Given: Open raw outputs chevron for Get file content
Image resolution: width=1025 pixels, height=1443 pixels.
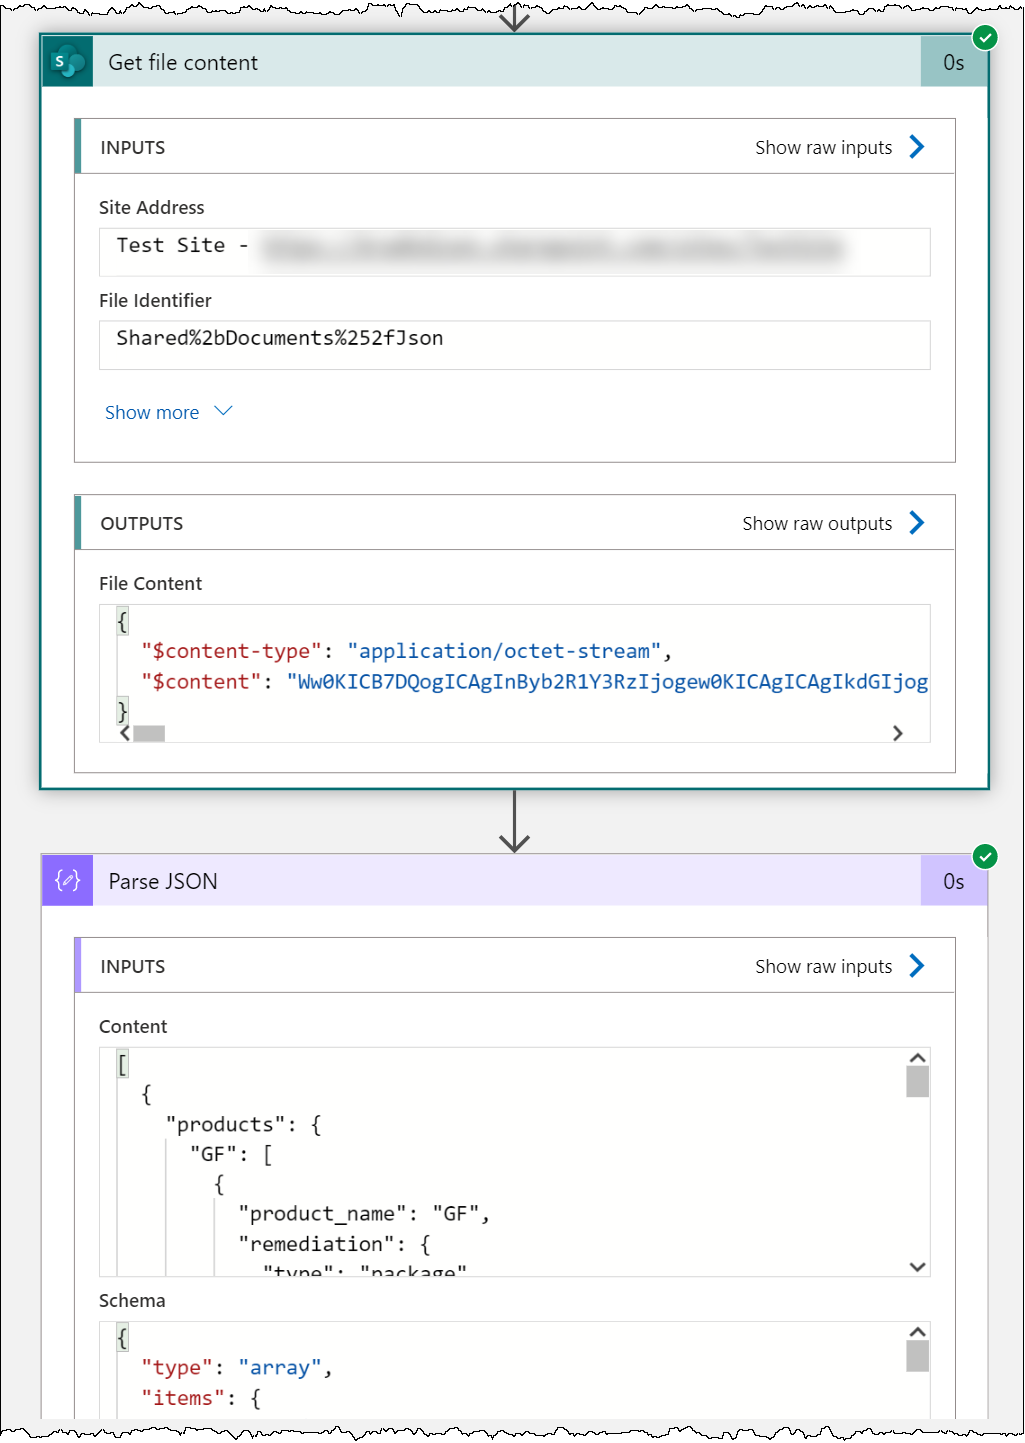Looking at the screenshot, I should point(917,523).
